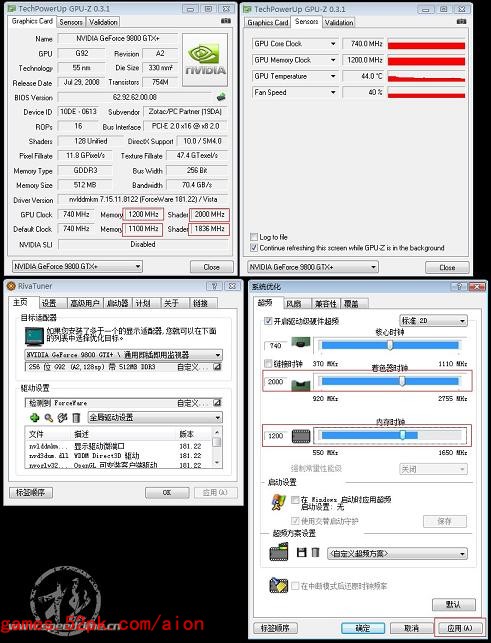Expand the custom overclocking profile dropdown

[x=397, y=554]
